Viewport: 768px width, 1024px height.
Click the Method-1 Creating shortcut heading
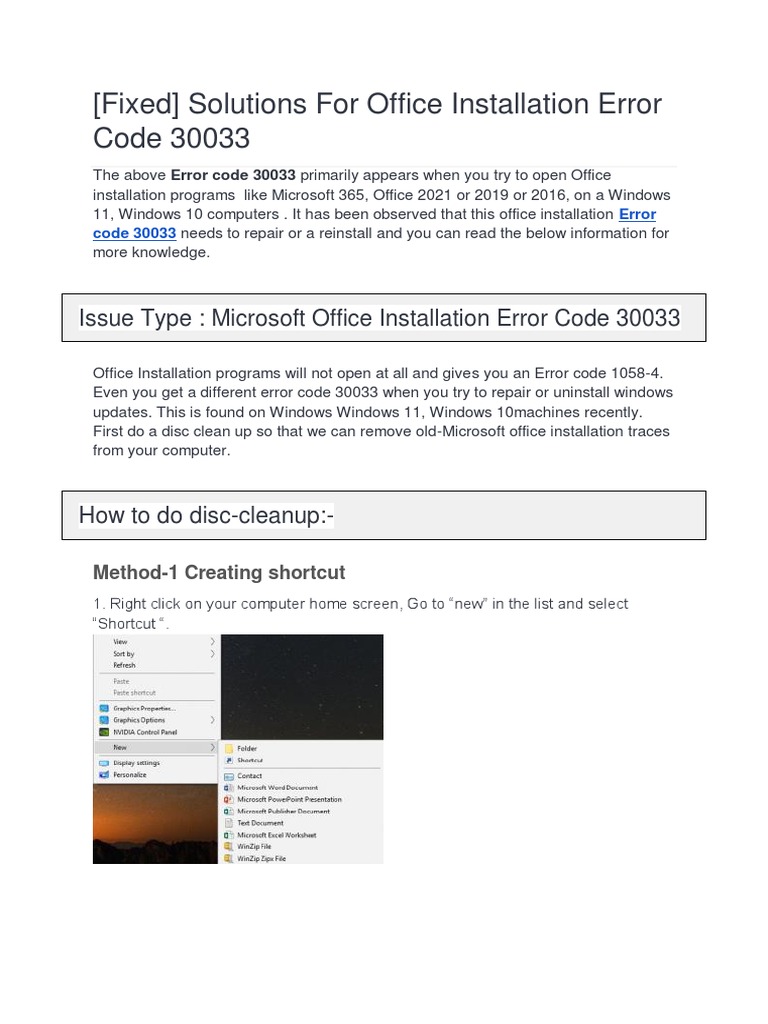(219, 572)
